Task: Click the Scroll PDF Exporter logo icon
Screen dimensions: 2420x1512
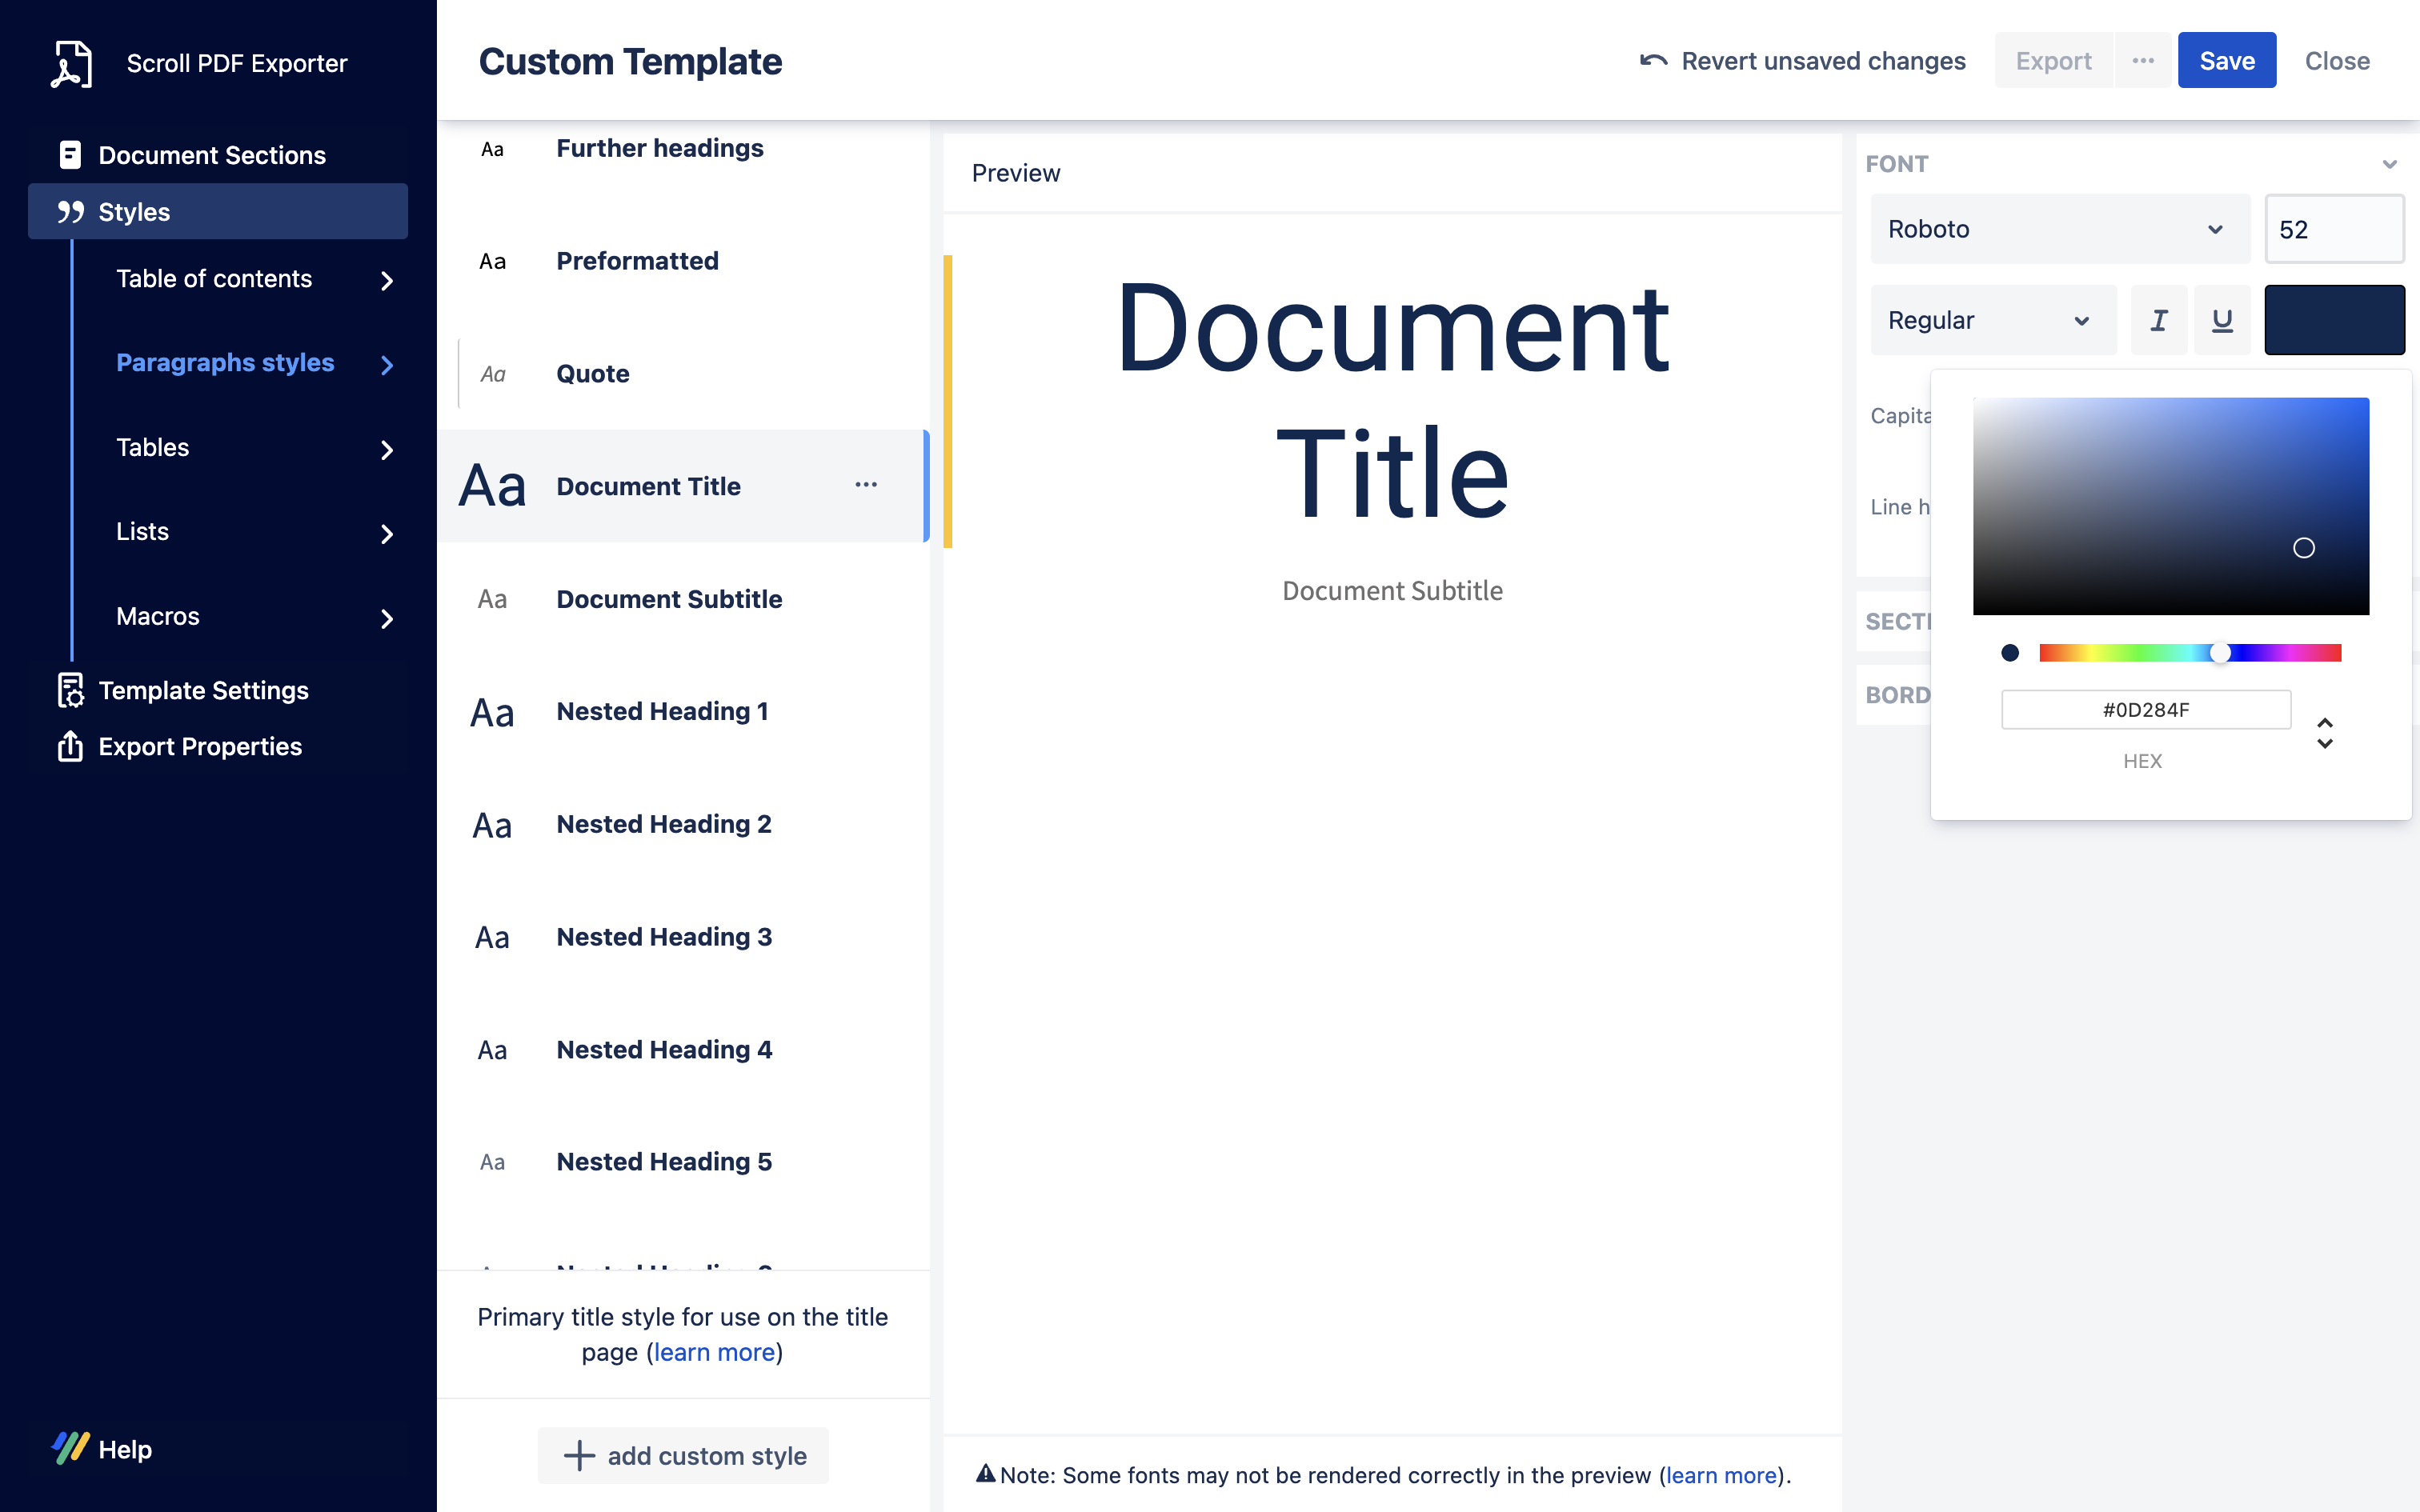Action: click(71, 63)
